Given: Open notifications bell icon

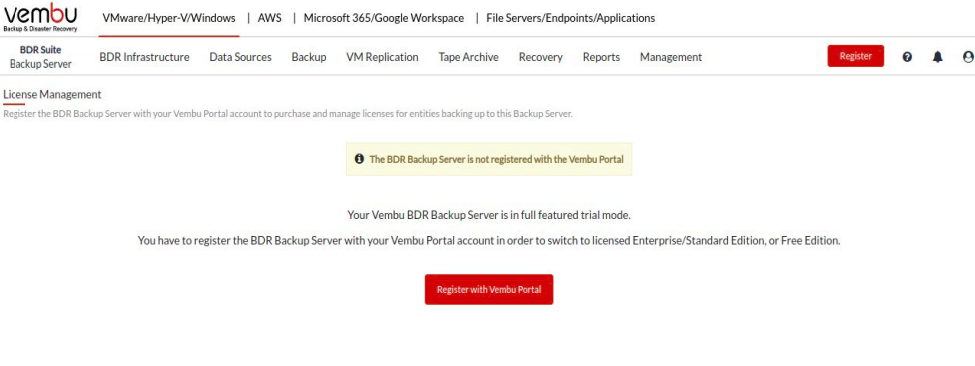Looking at the screenshot, I should click(x=938, y=57).
